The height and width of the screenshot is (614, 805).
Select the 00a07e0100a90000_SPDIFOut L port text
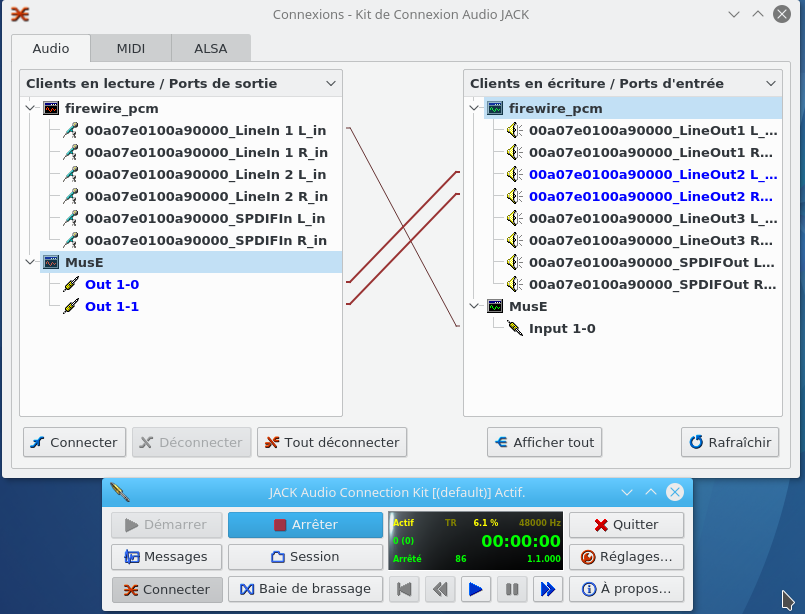651,262
